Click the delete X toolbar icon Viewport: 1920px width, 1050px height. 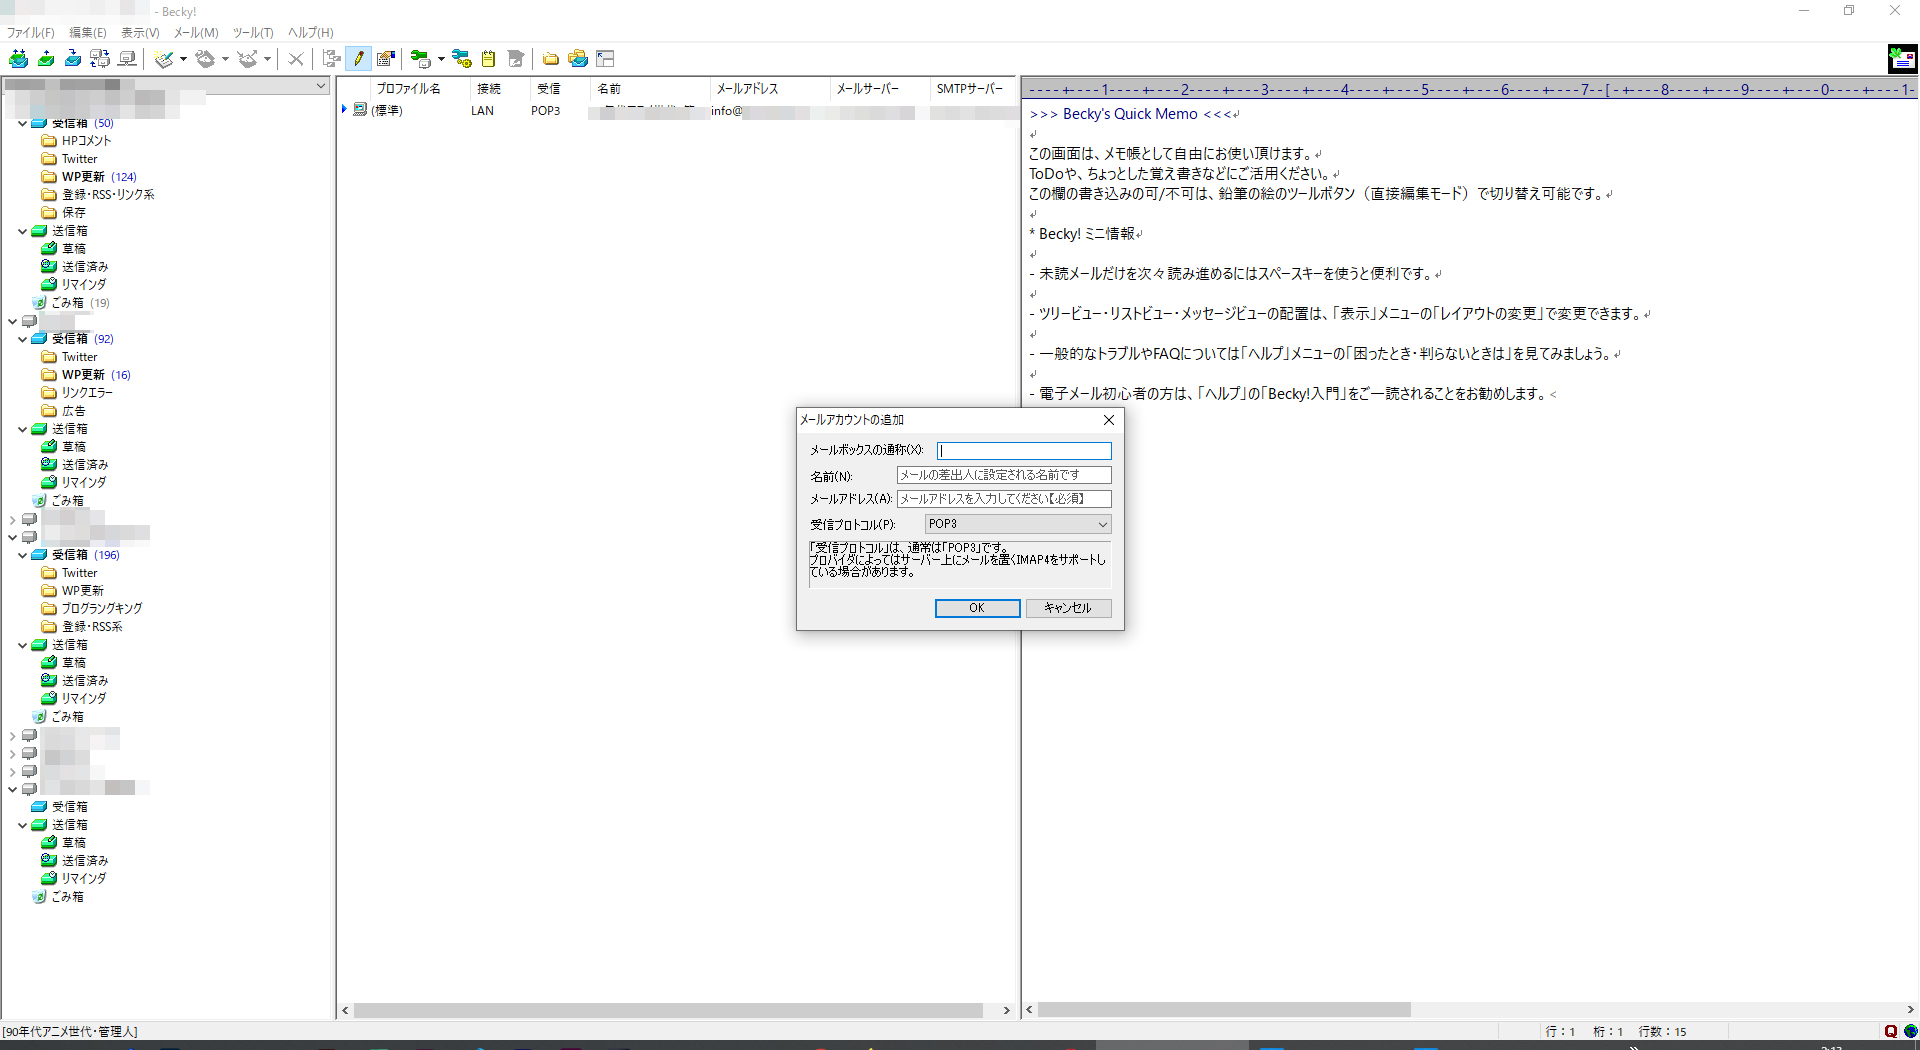[296, 59]
